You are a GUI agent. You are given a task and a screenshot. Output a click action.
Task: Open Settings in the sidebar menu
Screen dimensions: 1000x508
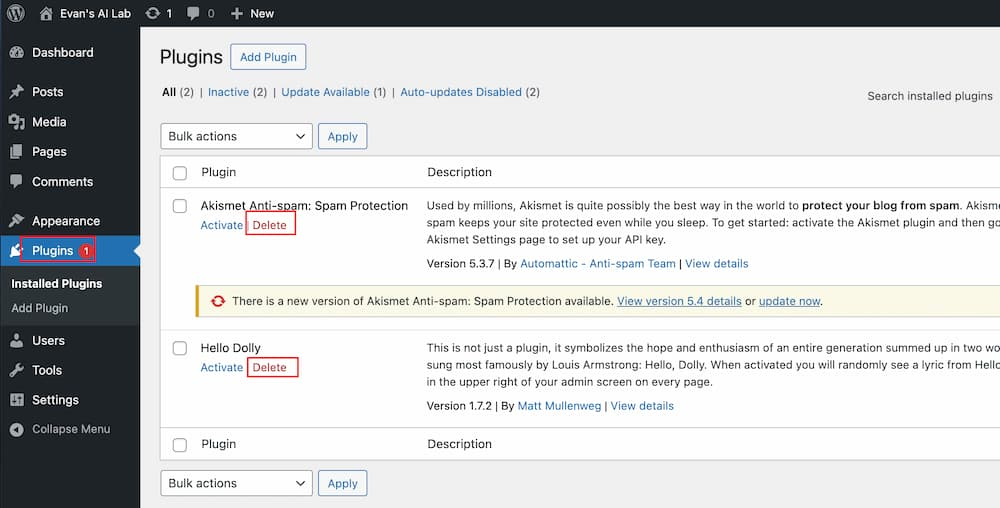point(55,400)
